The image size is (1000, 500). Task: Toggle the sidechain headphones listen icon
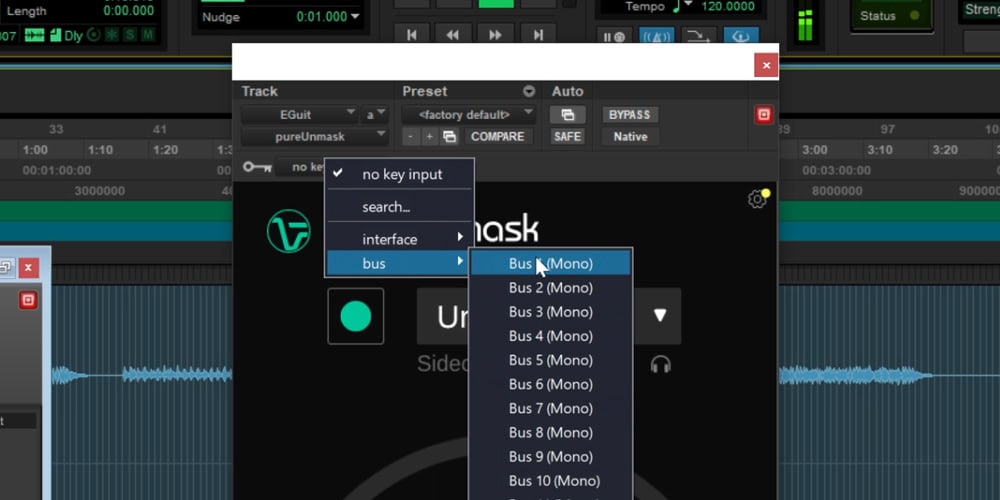pos(661,364)
